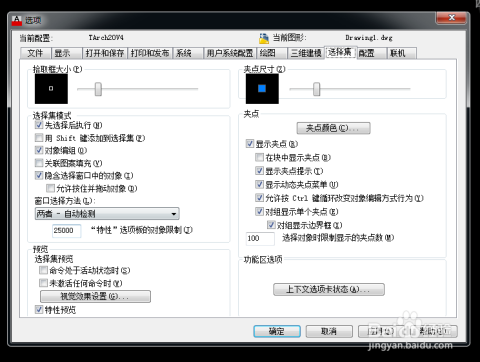The height and width of the screenshot is (362, 480).
Task: Click the 取消 button
Action: pyautogui.click(x=329, y=331)
